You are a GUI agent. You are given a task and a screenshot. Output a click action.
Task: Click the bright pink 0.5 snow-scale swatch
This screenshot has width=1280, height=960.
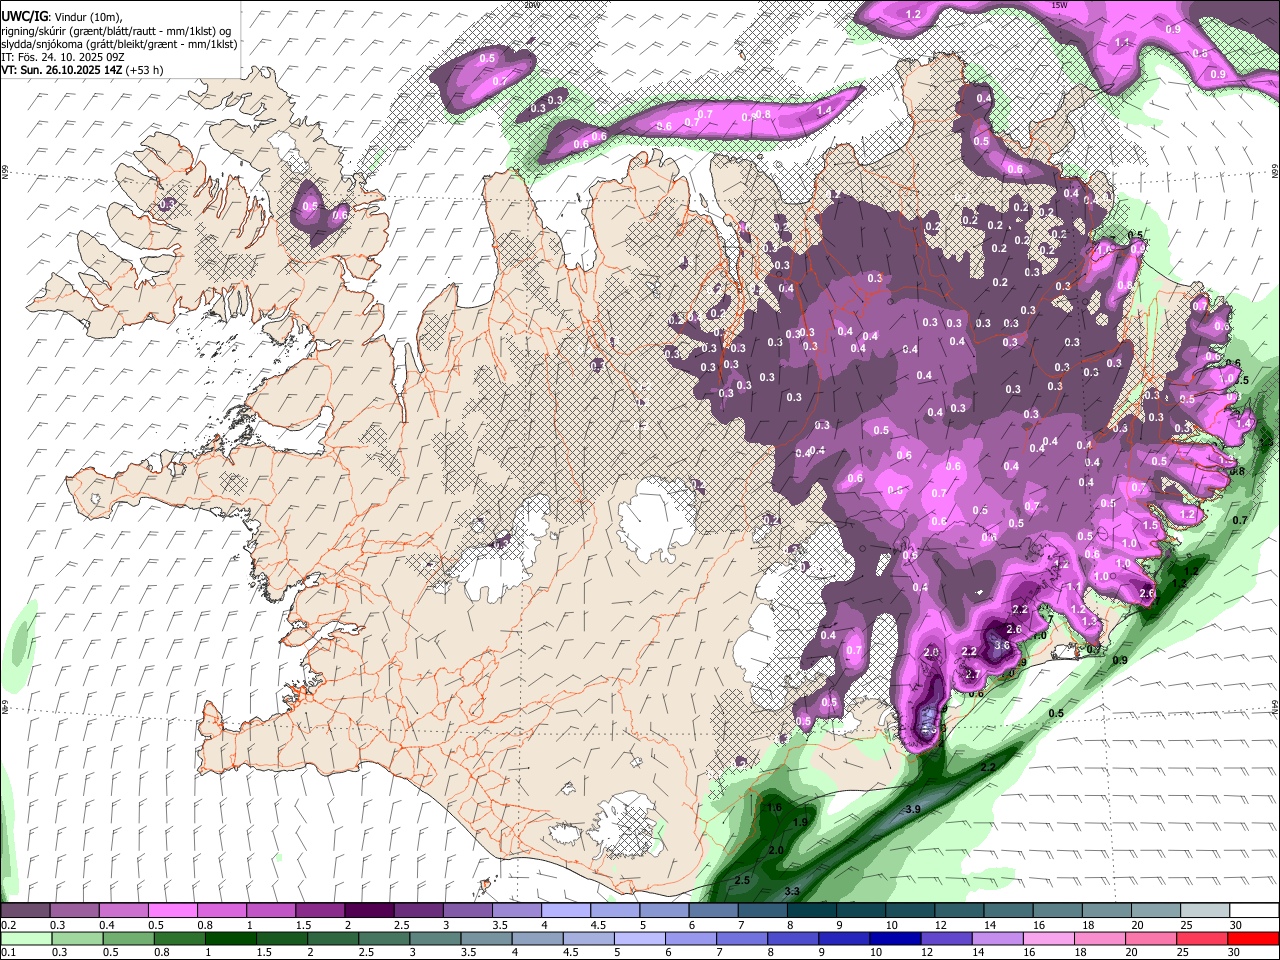(x=172, y=911)
